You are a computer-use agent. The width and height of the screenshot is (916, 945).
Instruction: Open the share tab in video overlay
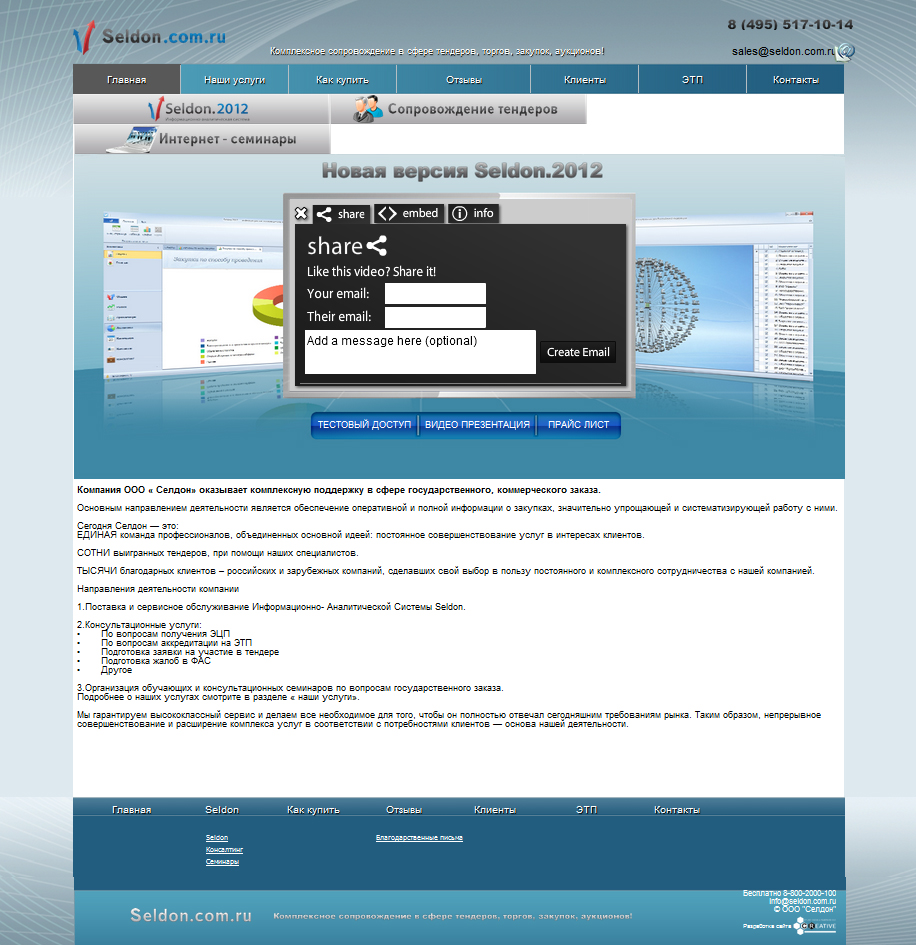coord(342,214)
